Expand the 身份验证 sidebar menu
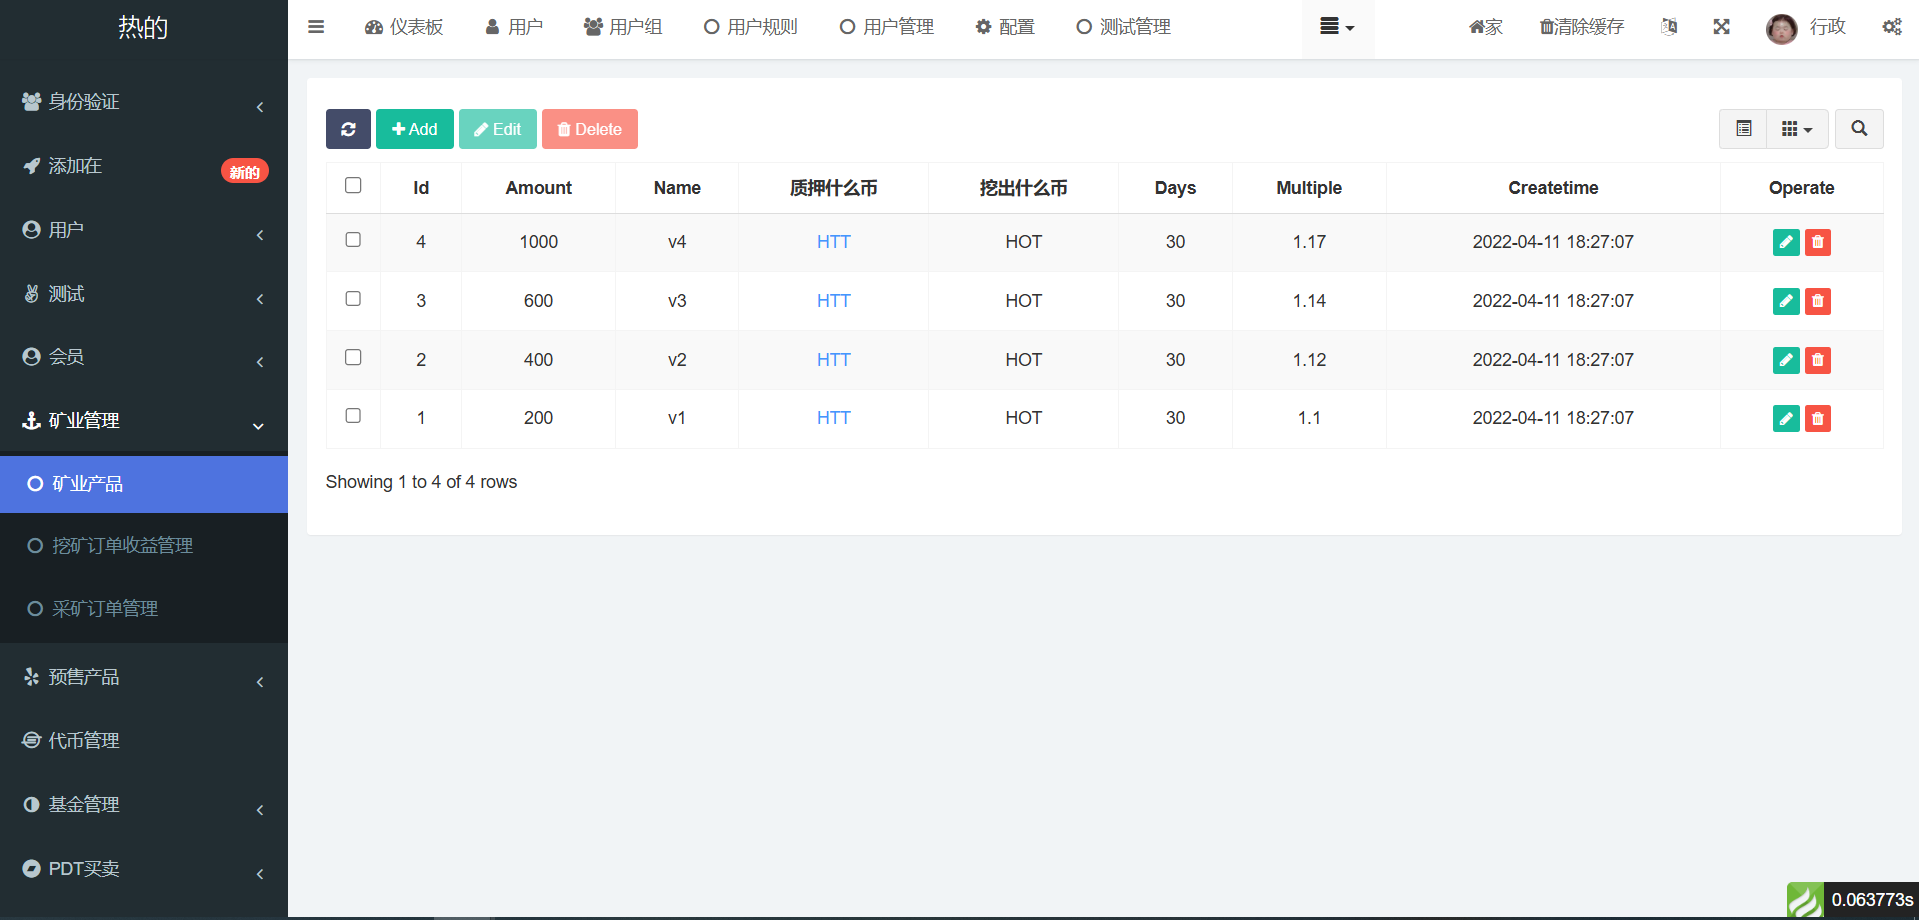The width and height of the screenshot is (1919, 920). tap(143, 102)
